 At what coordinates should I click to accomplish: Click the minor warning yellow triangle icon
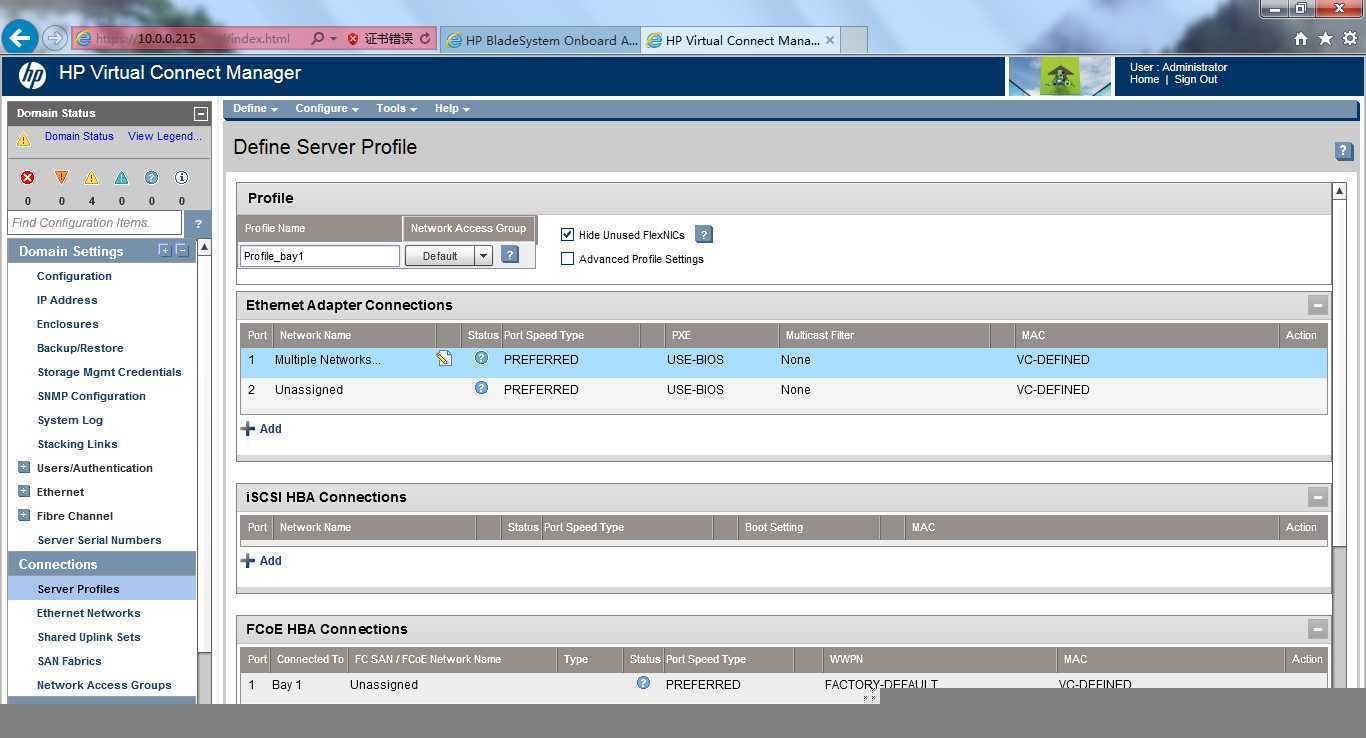pyautogui.click(x=91, y=178)
